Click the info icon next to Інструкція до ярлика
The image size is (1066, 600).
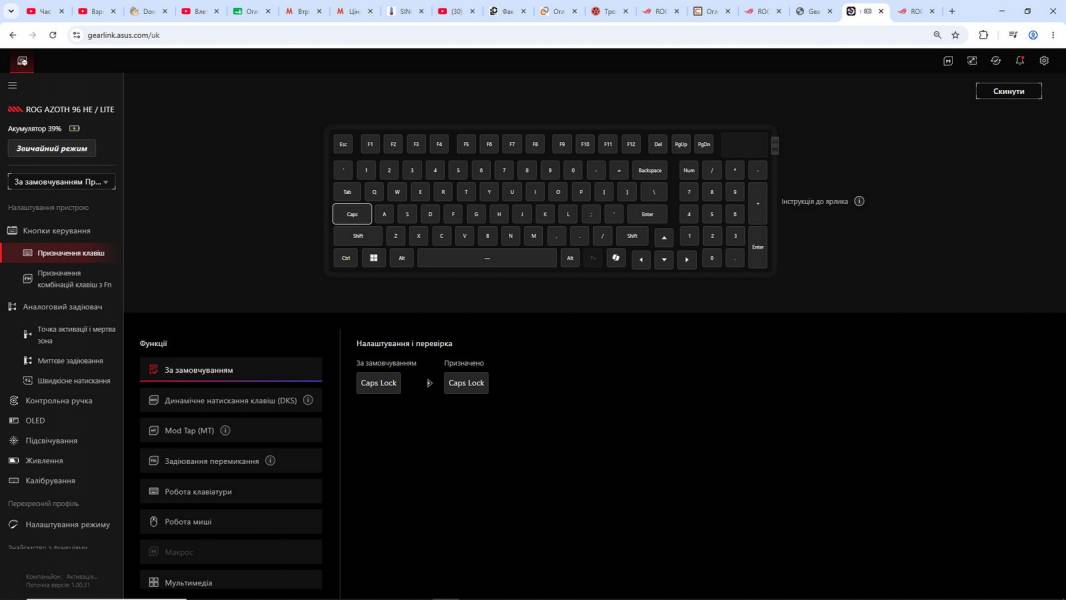point(859,201)
